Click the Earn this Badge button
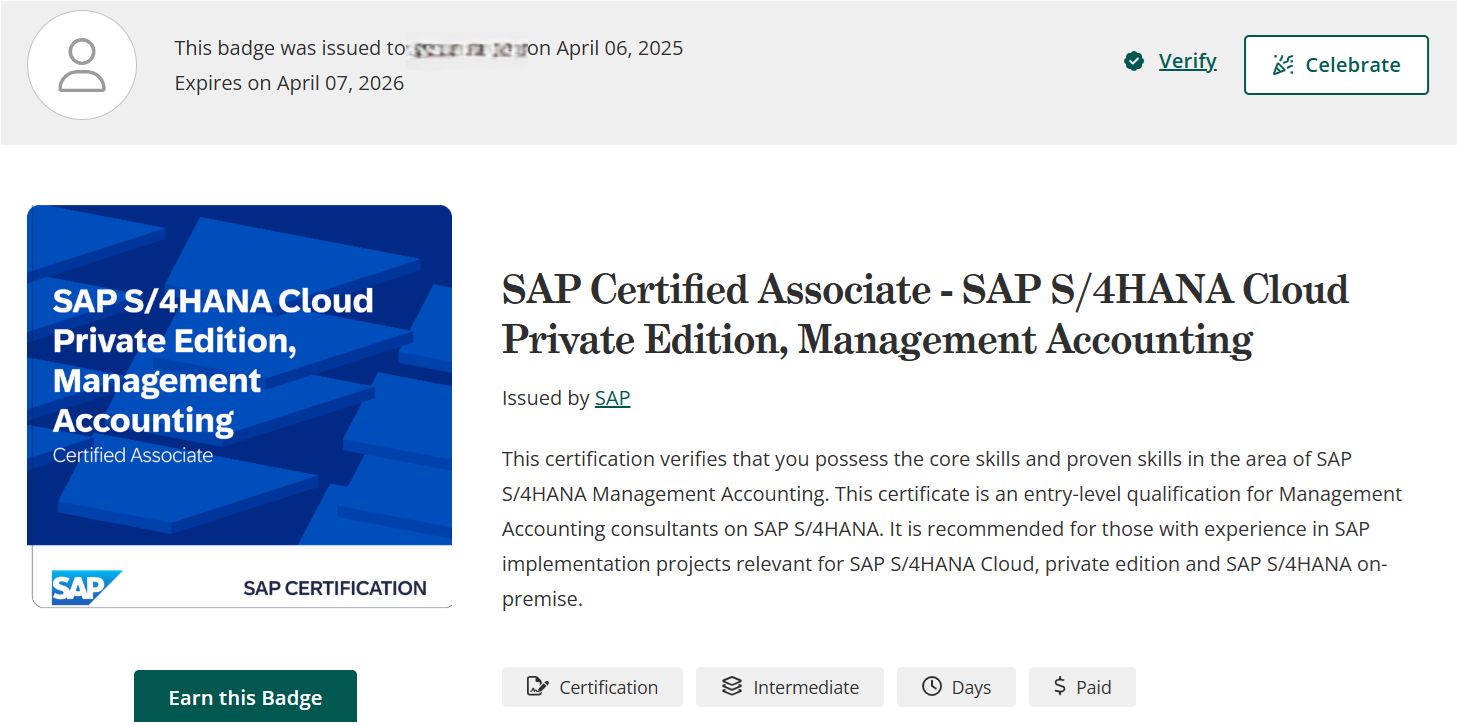The height and width of the screenshot is (726, 1457). pyautogui.click(x=245, y=697)
